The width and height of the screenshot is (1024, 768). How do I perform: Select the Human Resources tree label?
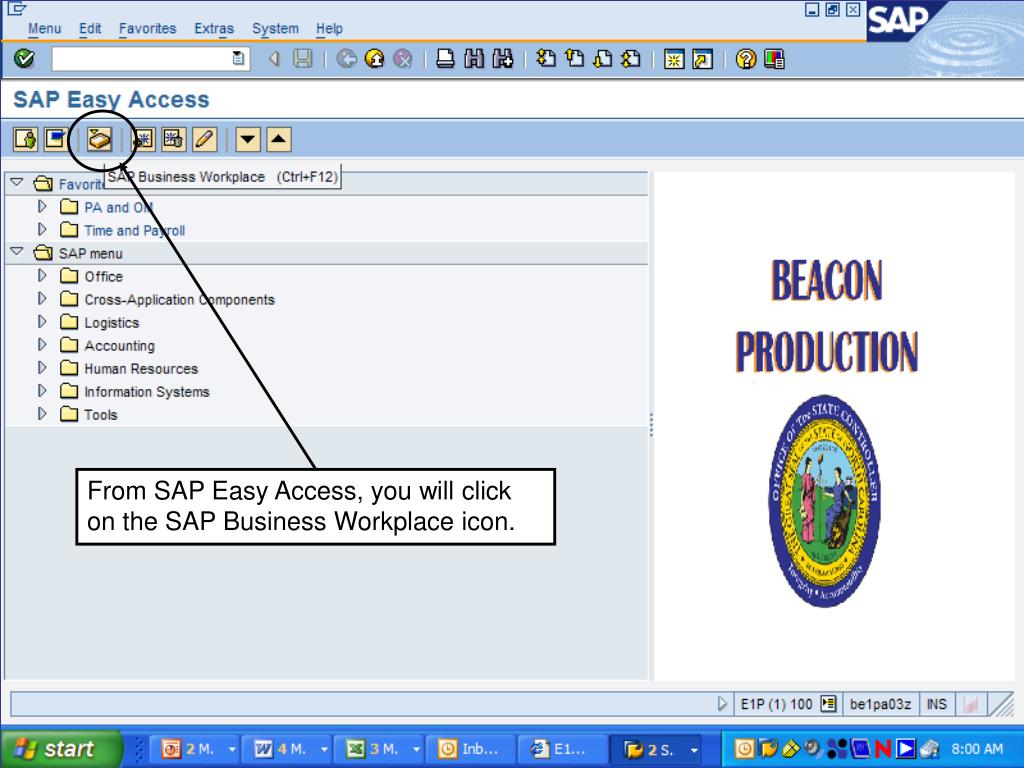click(x=141, y=368)
